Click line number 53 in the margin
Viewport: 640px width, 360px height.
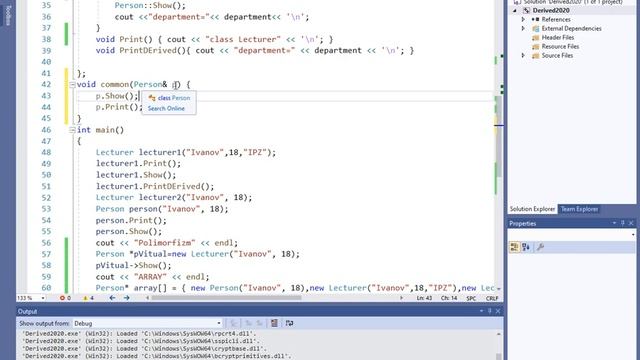click(46, 209)
